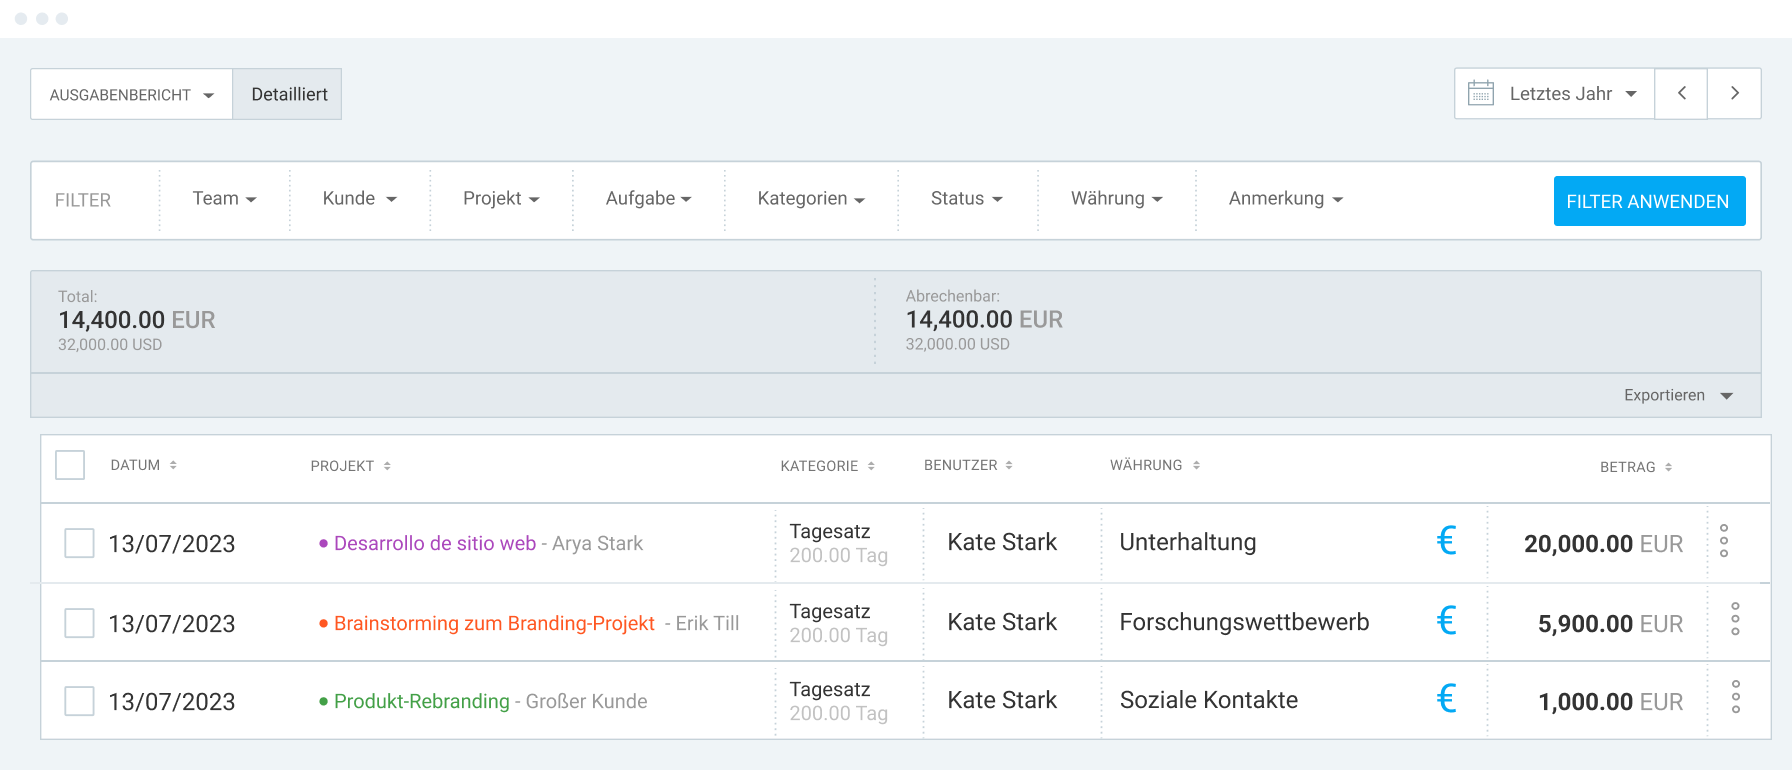
Task: Select the checkbox on the Produkt-Rebranding row
Action: point(79,701)
